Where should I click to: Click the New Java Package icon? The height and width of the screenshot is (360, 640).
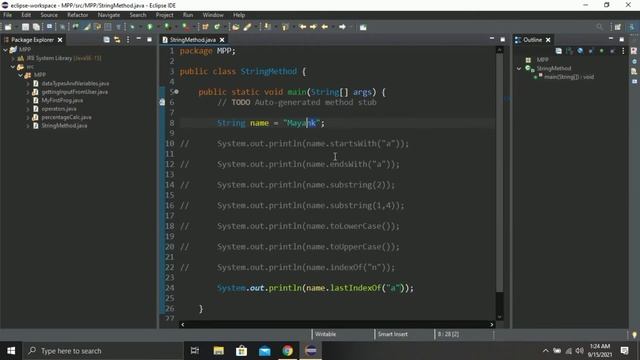tap(205, 27)
